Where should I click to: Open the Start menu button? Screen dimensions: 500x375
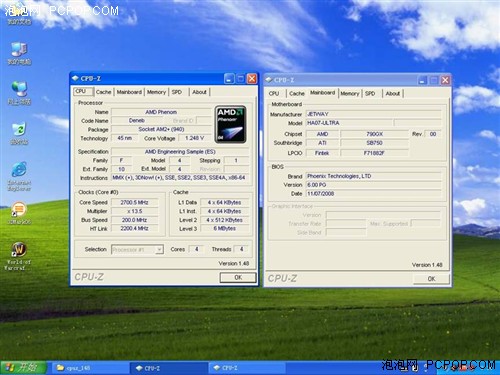(x=23, y=368)
